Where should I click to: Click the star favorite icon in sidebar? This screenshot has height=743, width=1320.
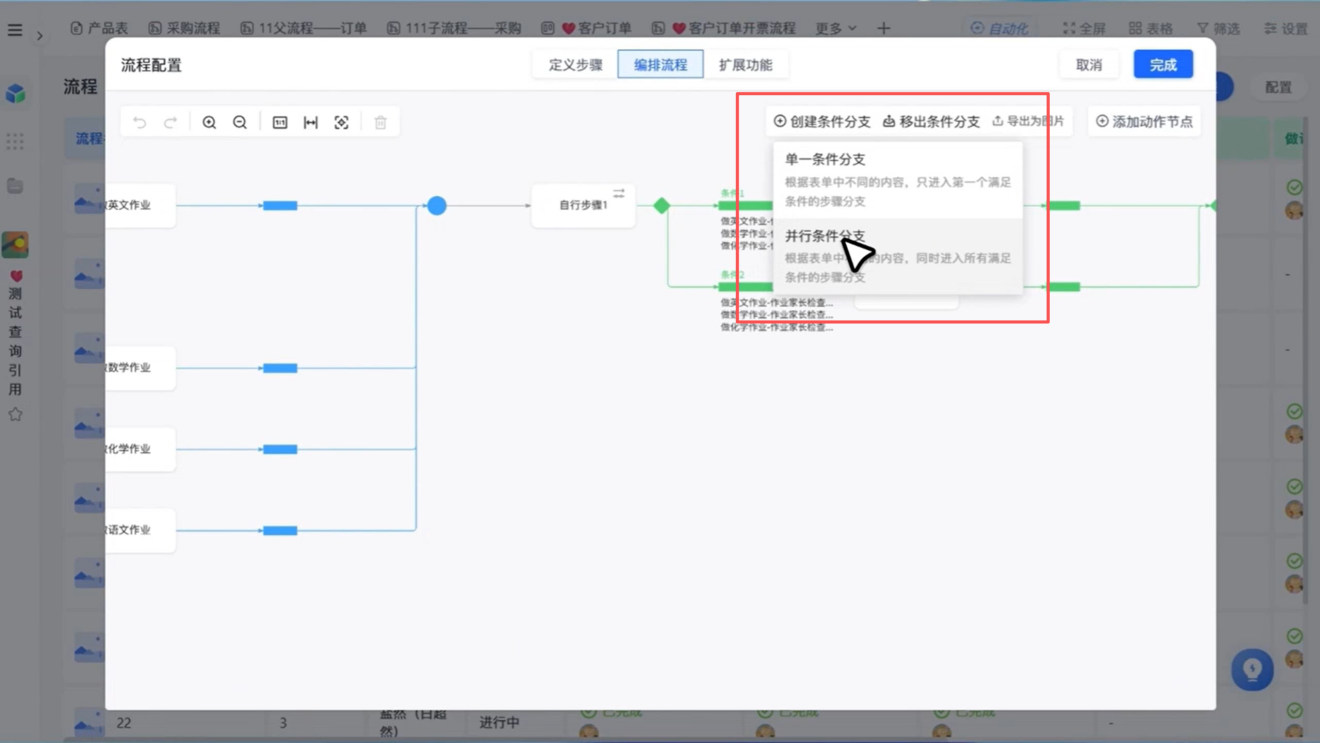(x=15, y=414)
